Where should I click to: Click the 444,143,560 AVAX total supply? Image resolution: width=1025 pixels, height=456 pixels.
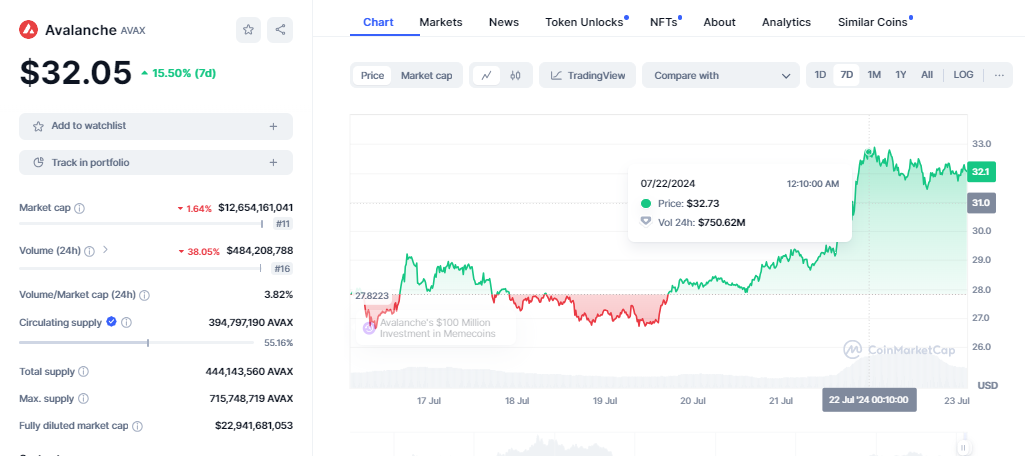pos(249,371)
